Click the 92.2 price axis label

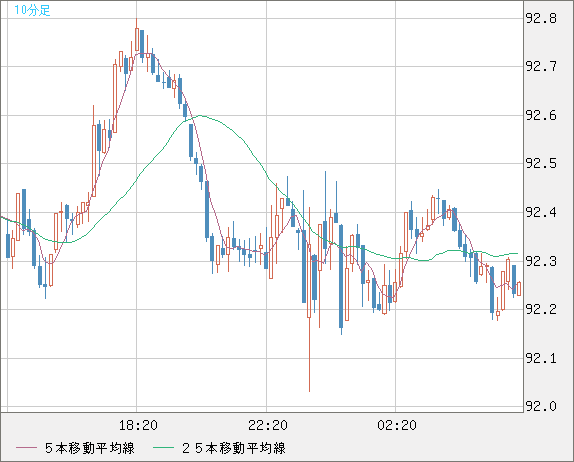541,309
